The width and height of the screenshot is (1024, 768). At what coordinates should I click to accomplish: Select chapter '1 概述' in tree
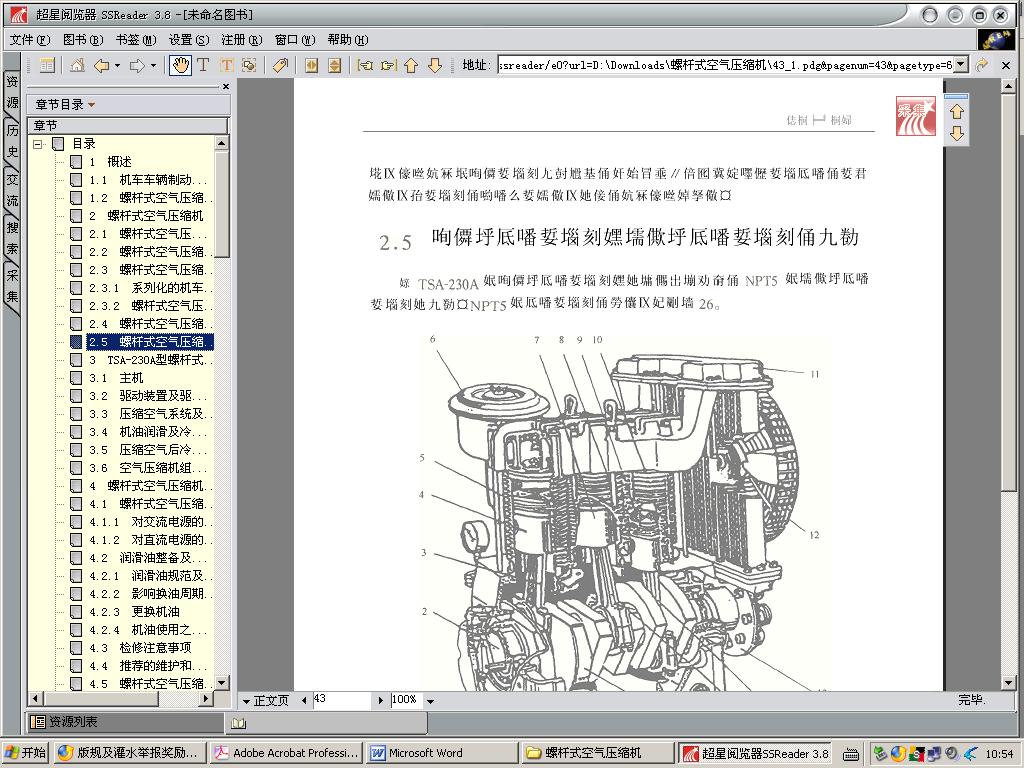(110, 162)
